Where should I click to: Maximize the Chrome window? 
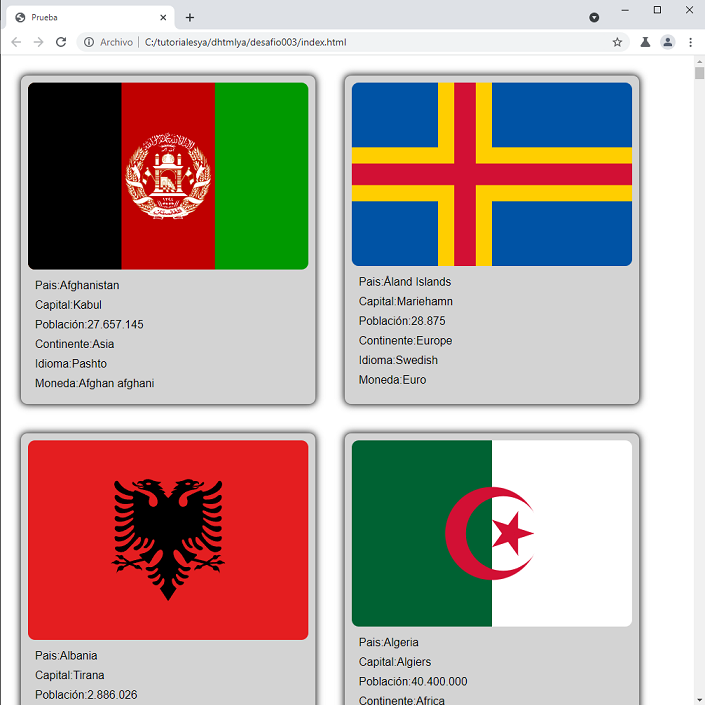click(657, 10)
